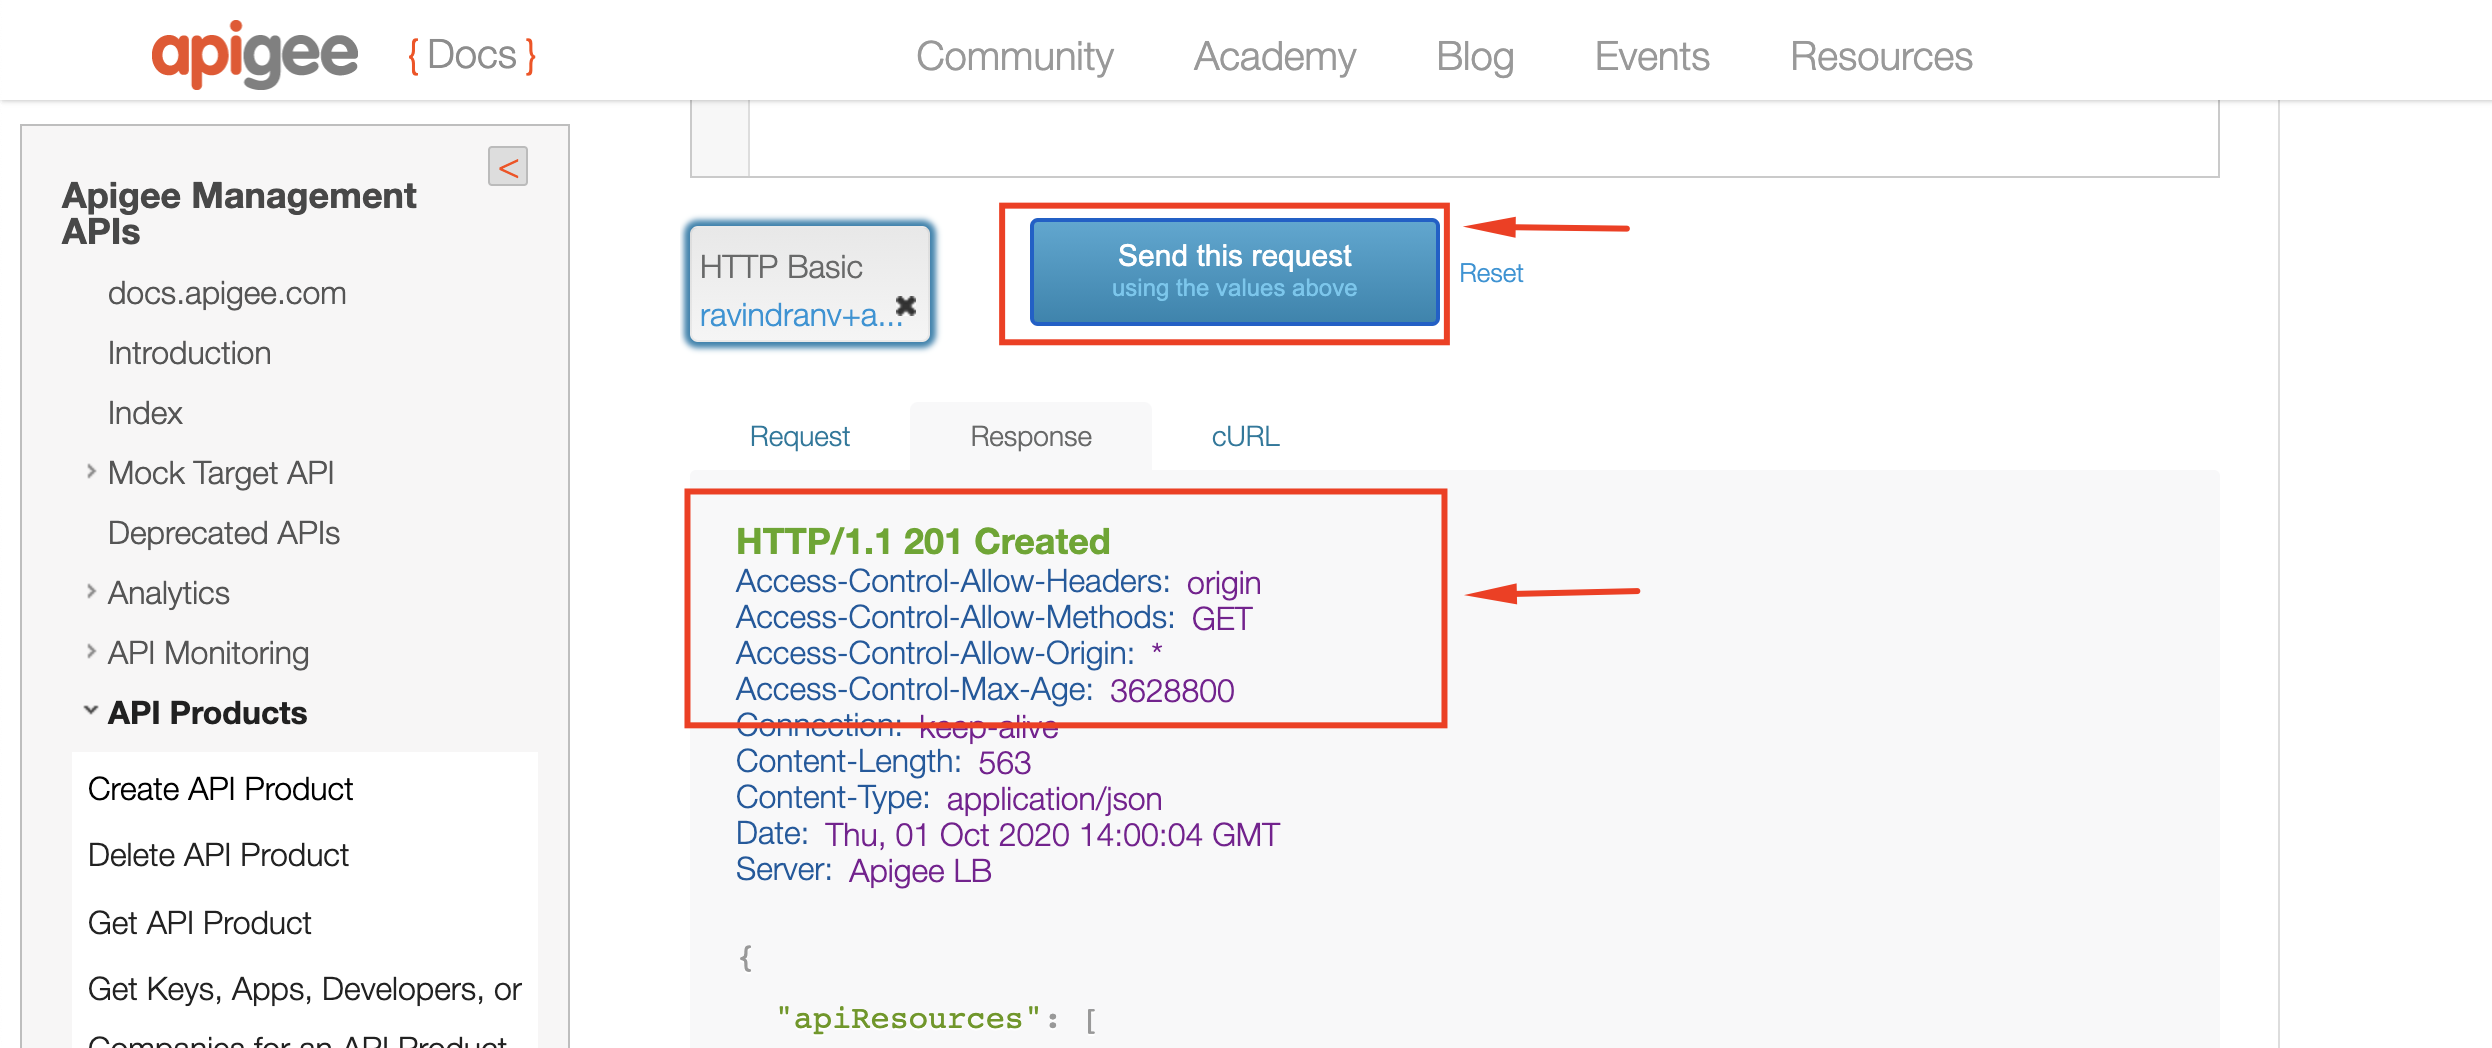
Task: Switch to the cURL tab
Action: tap(1245, 436)
